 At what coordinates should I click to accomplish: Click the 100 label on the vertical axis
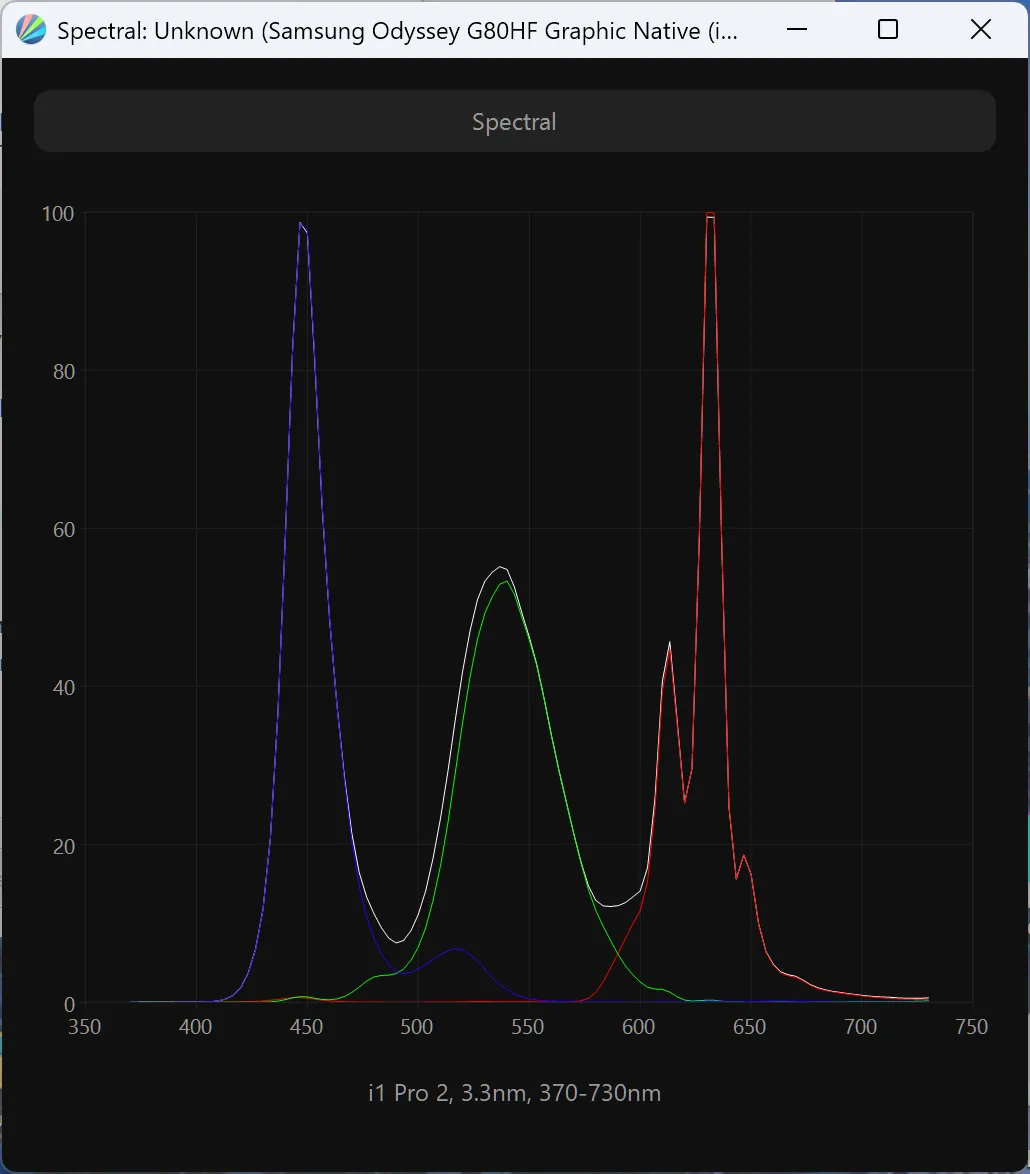click(58, 214)
